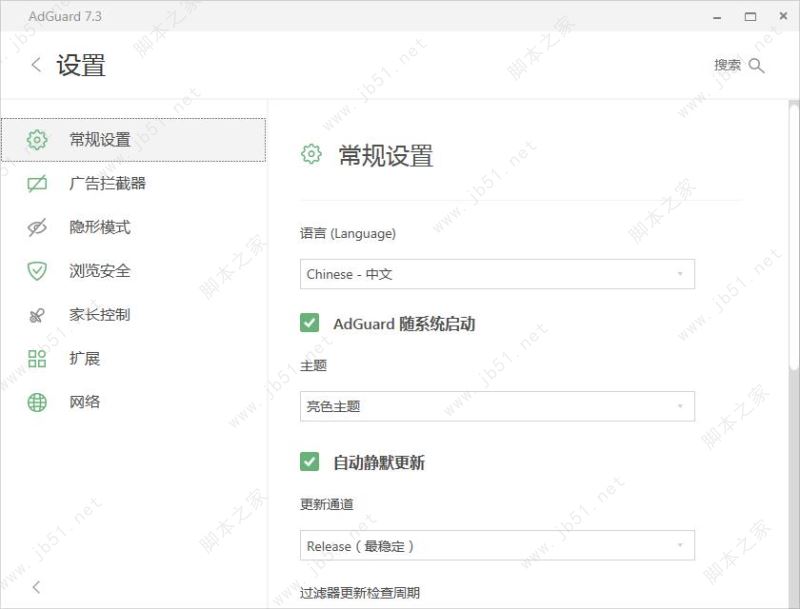This screenshot has width=800, height=609.
Task: Uncheck the 自动静默更新 checkbox
Action: pyautogui.click(x=310, y=462)
